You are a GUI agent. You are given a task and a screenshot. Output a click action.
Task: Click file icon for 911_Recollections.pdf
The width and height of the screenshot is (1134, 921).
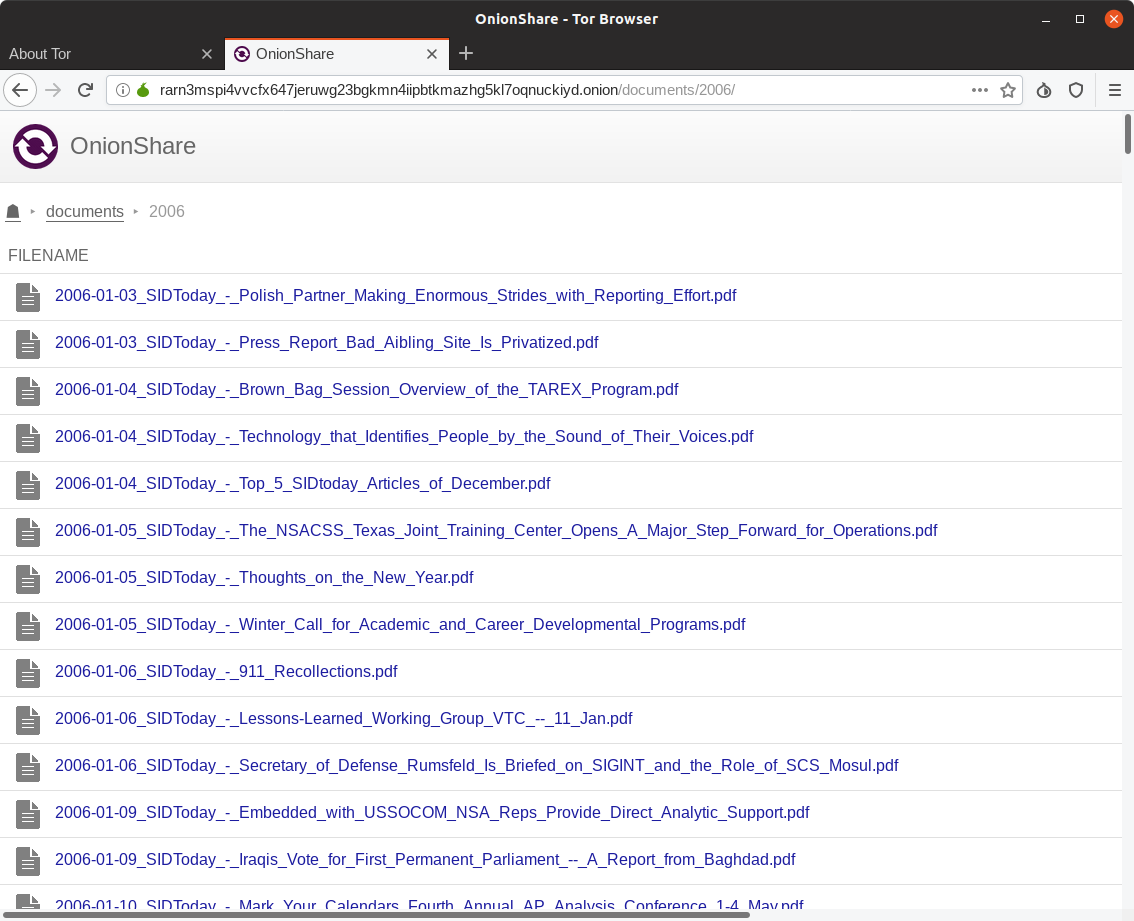coord(28,673)
